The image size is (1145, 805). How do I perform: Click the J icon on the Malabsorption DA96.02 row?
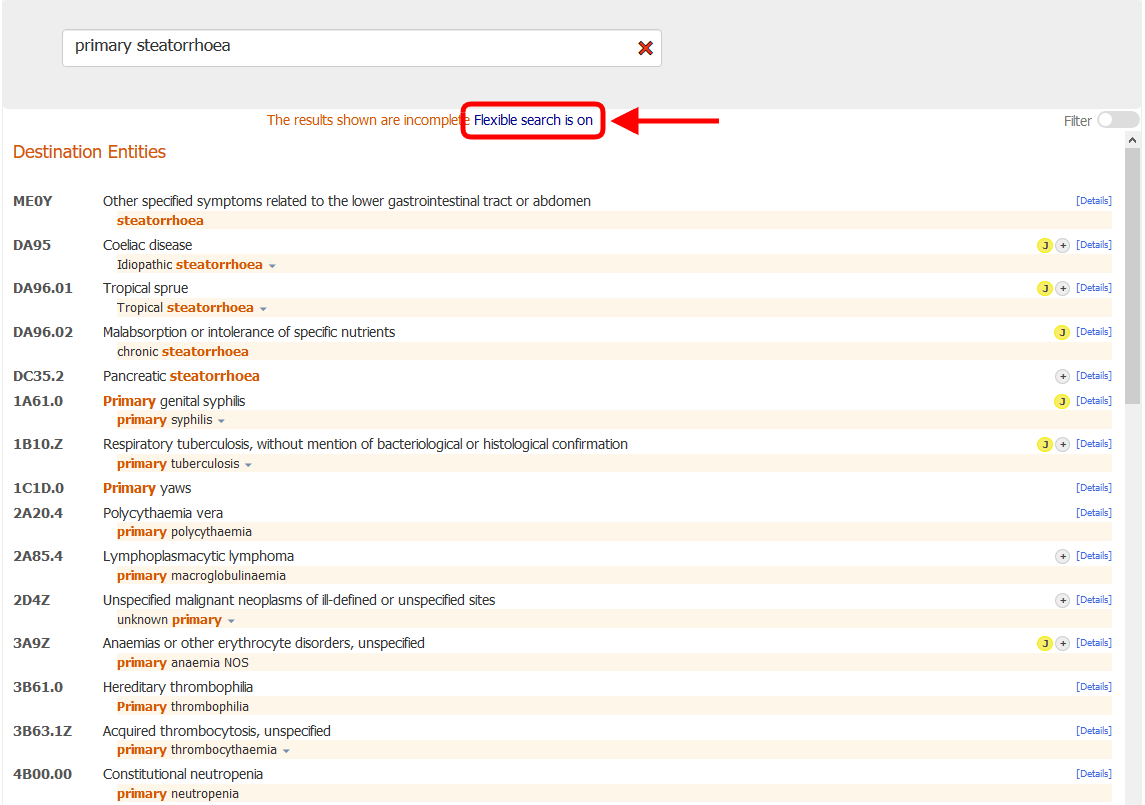point(1062,331)
